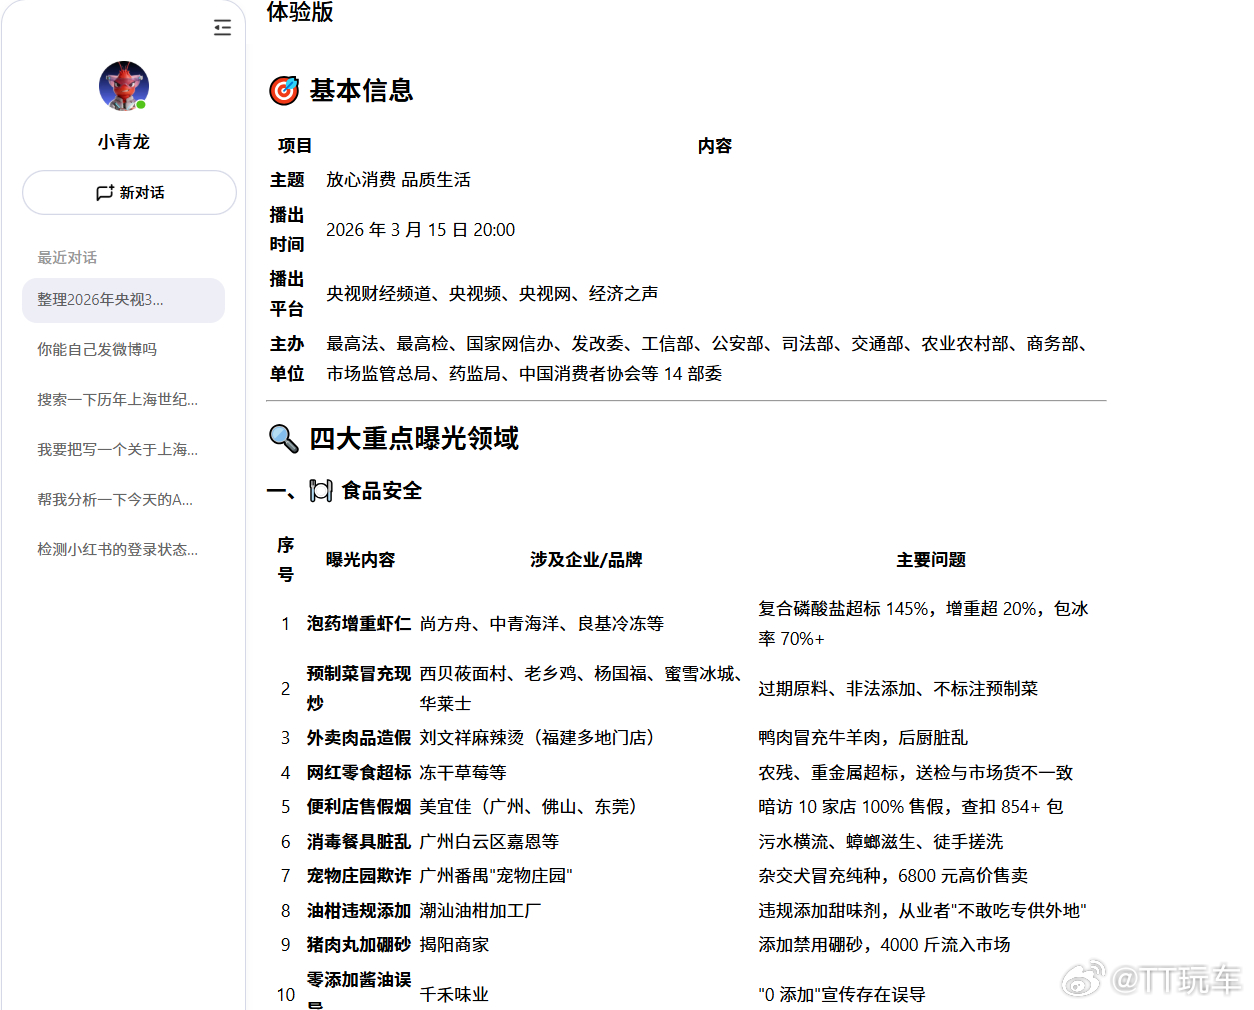Click the broadcast time 2026 年 3 月 15 日 20:00
This screenshot has height=1010, width=1254.
420,230
